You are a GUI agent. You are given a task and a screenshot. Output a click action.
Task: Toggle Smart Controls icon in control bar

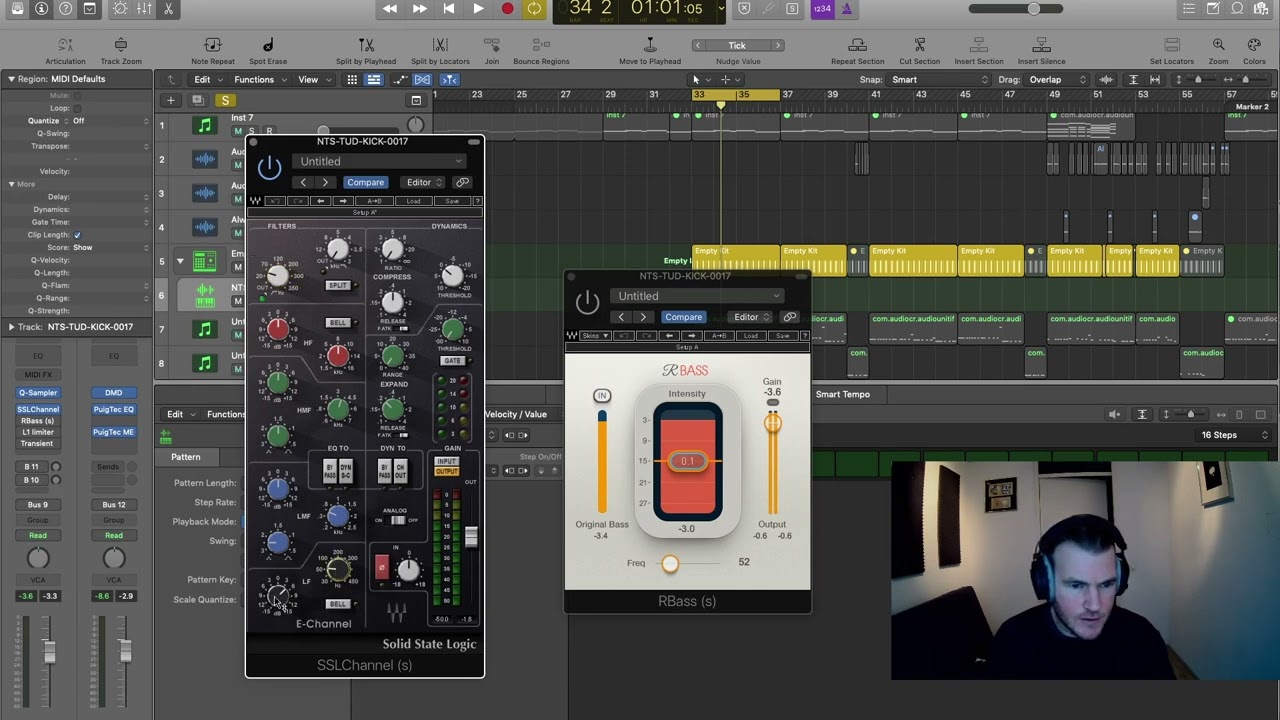119,9
